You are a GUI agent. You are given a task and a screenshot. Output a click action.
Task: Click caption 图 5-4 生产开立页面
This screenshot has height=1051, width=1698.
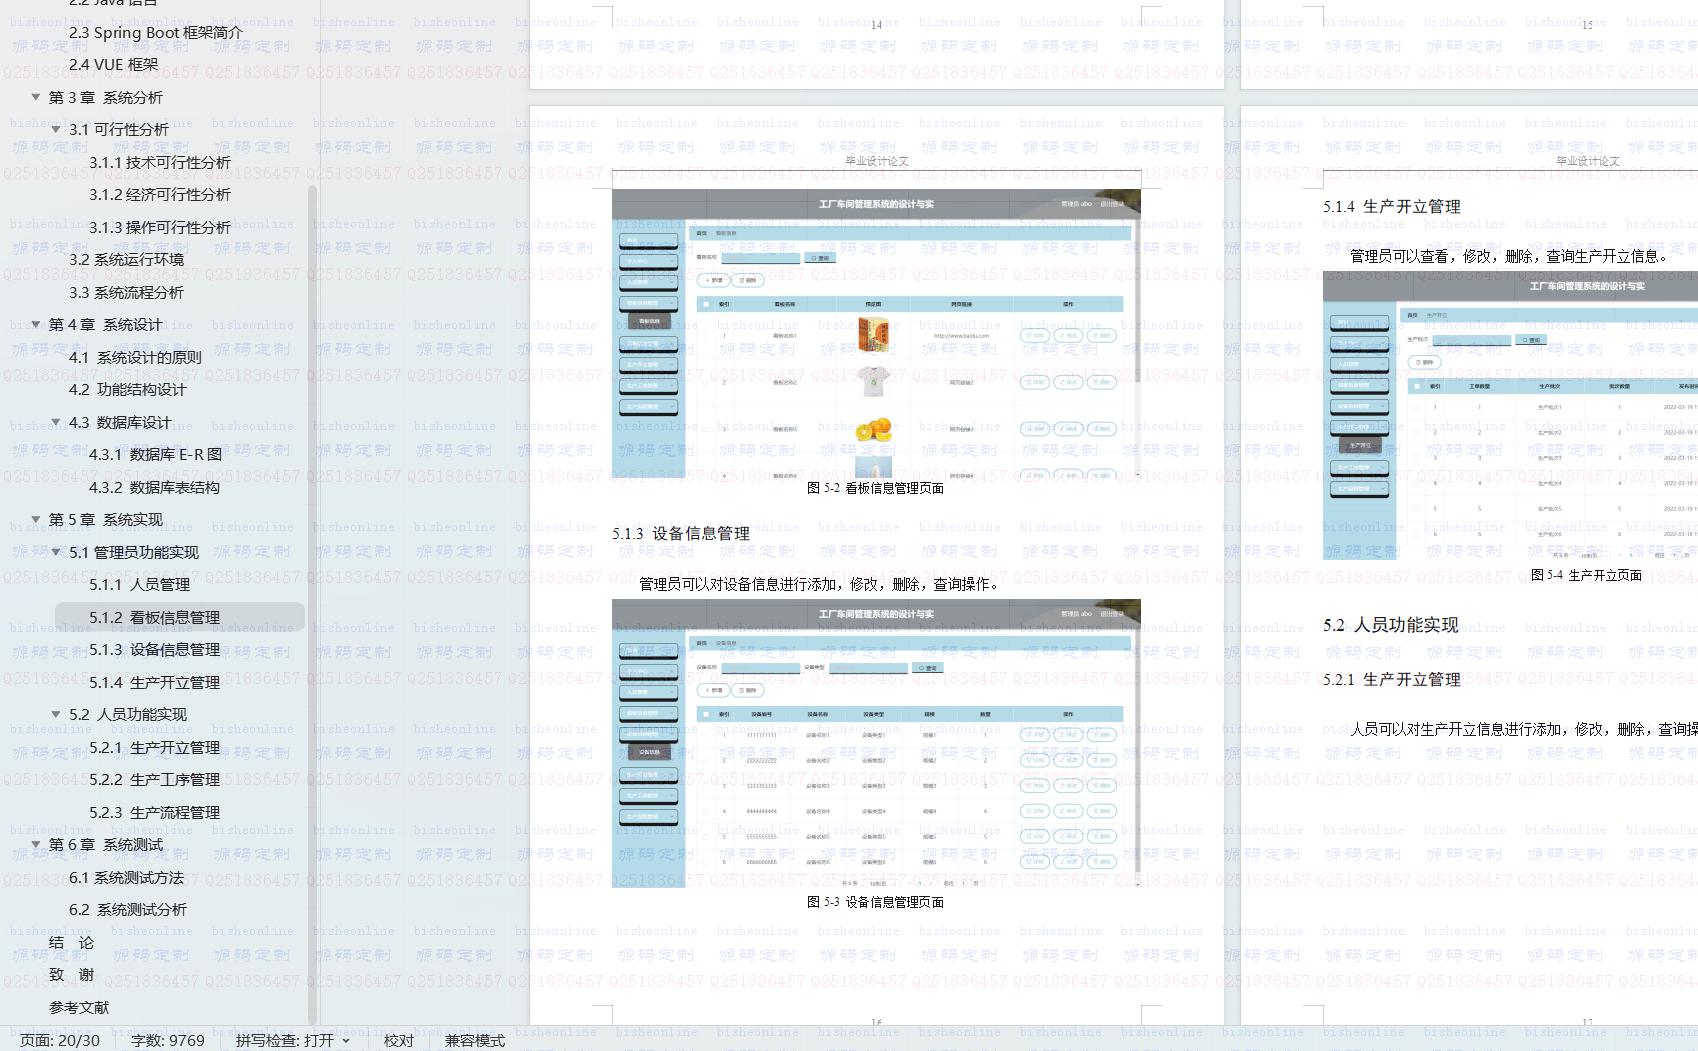point(1586,575)
